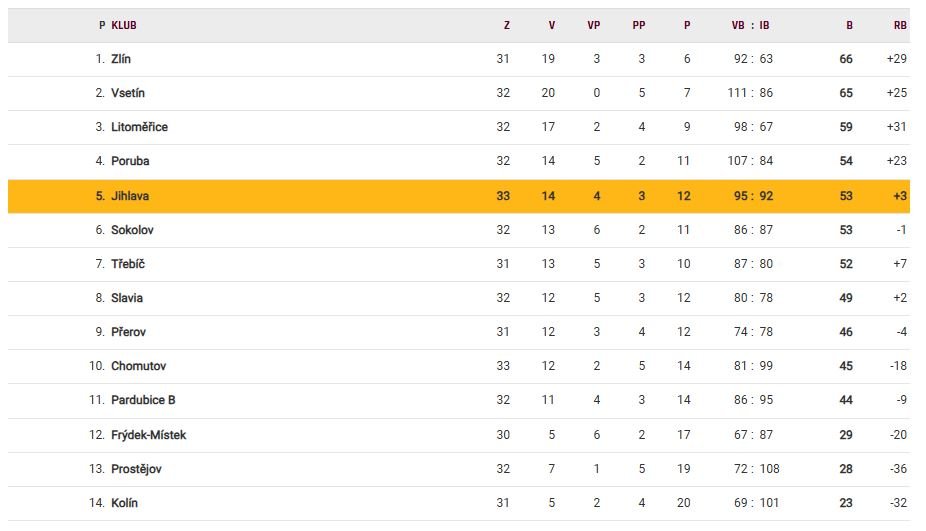
Task: Click the PP column header
Action: pyautogui.click(x=639, y=26)
